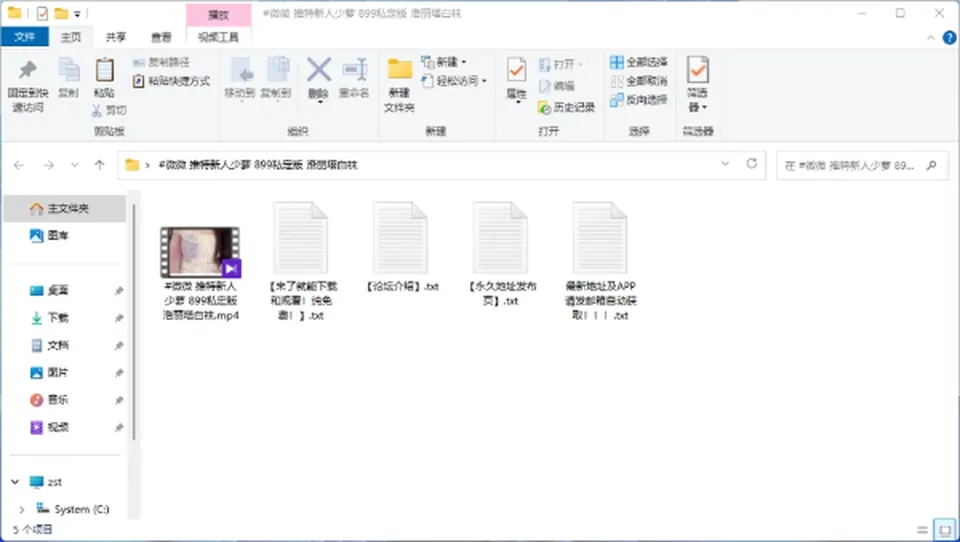Open the 删除 dropdown arrow

pos(319,102)
